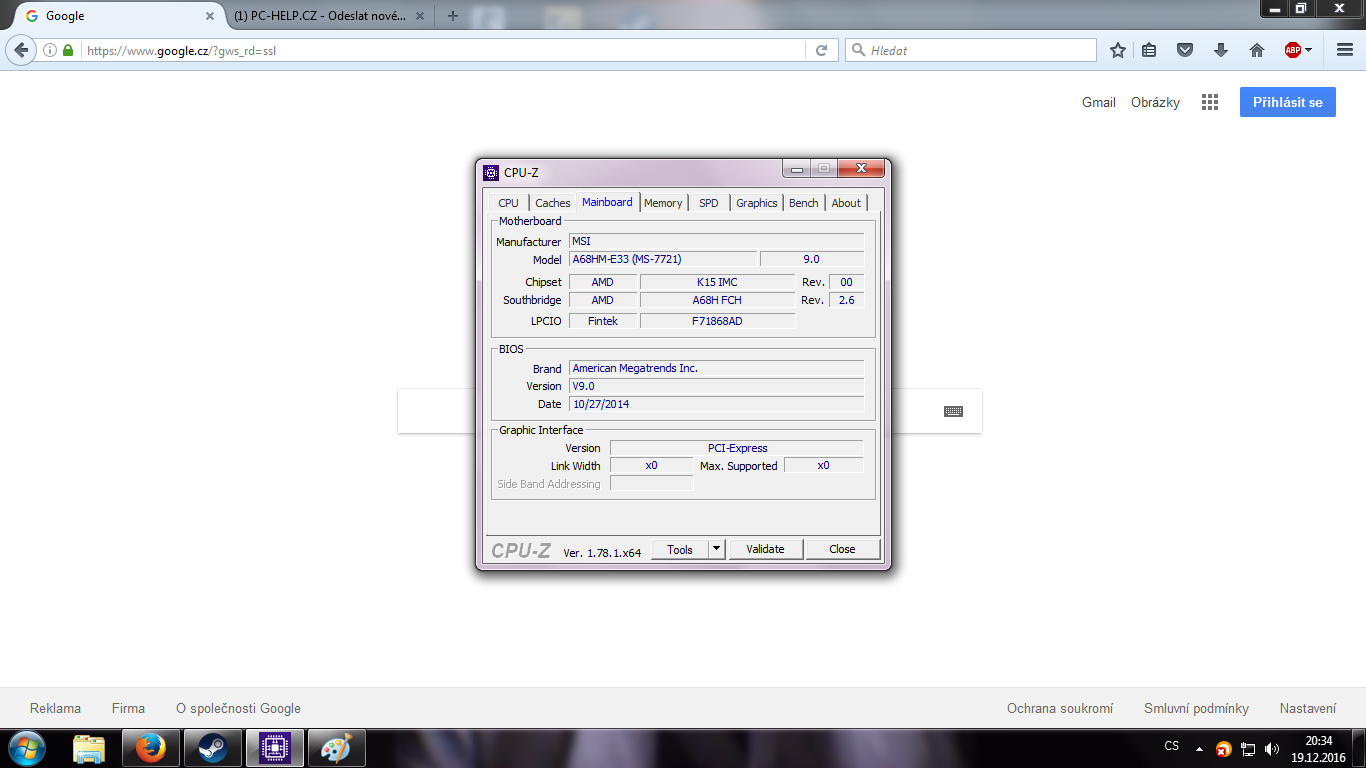Viewport: 1366px width, 768px height.
Task: Switch to the Memory tab
Action: coord(663,203)
